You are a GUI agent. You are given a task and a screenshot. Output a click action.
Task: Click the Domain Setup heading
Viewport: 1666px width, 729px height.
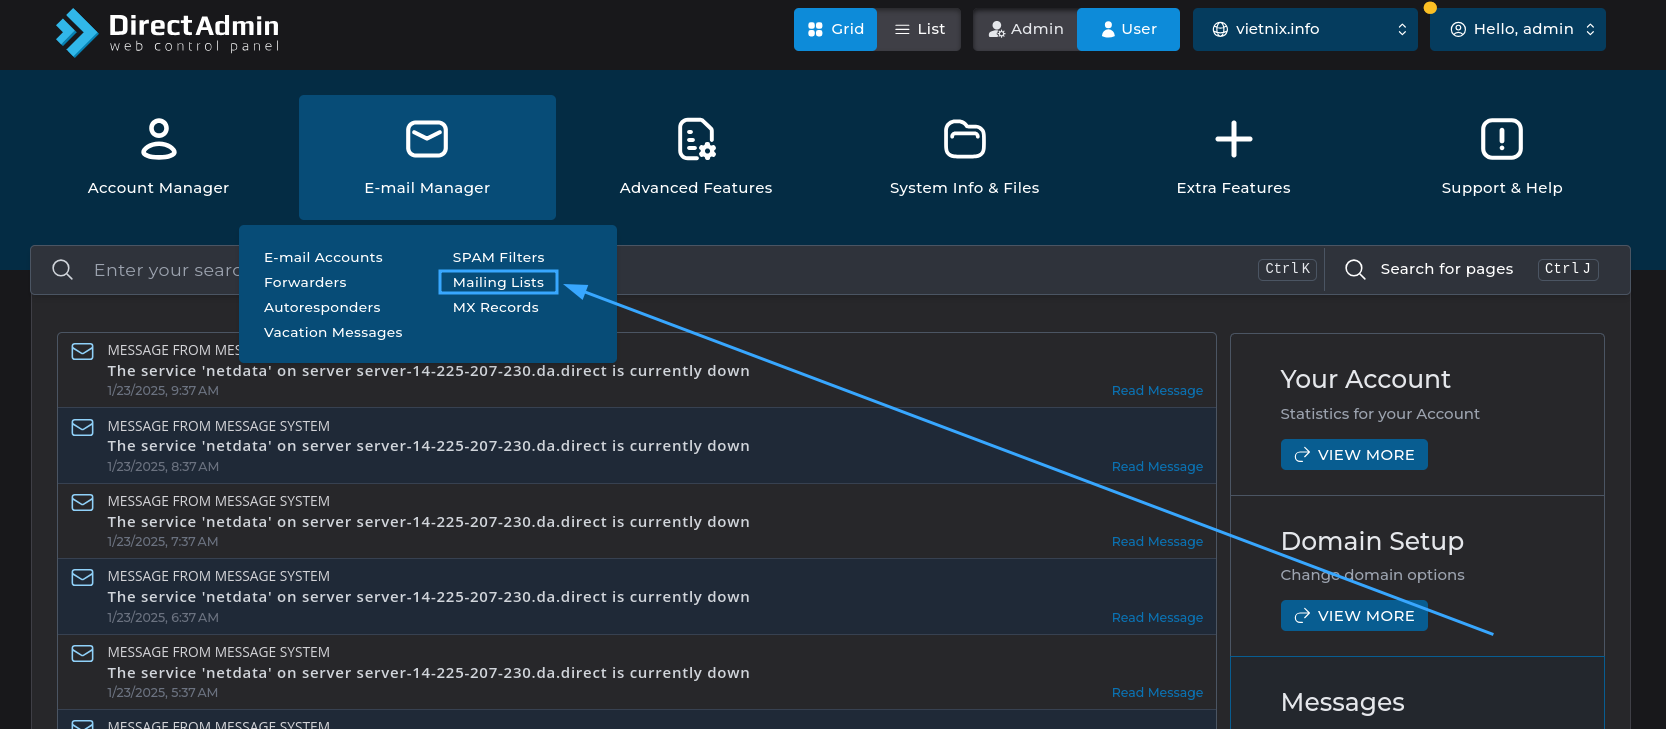tap(1372, 541)
